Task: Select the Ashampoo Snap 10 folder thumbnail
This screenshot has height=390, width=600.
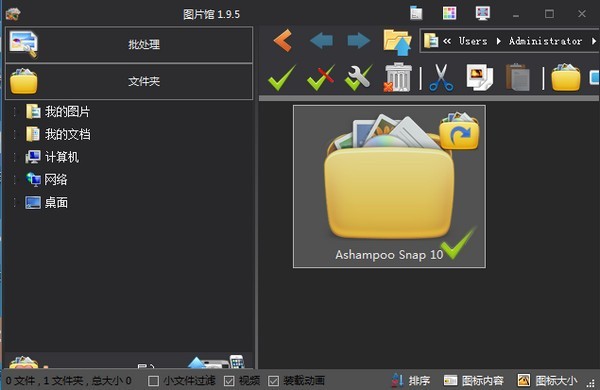Action: [389, 186]
